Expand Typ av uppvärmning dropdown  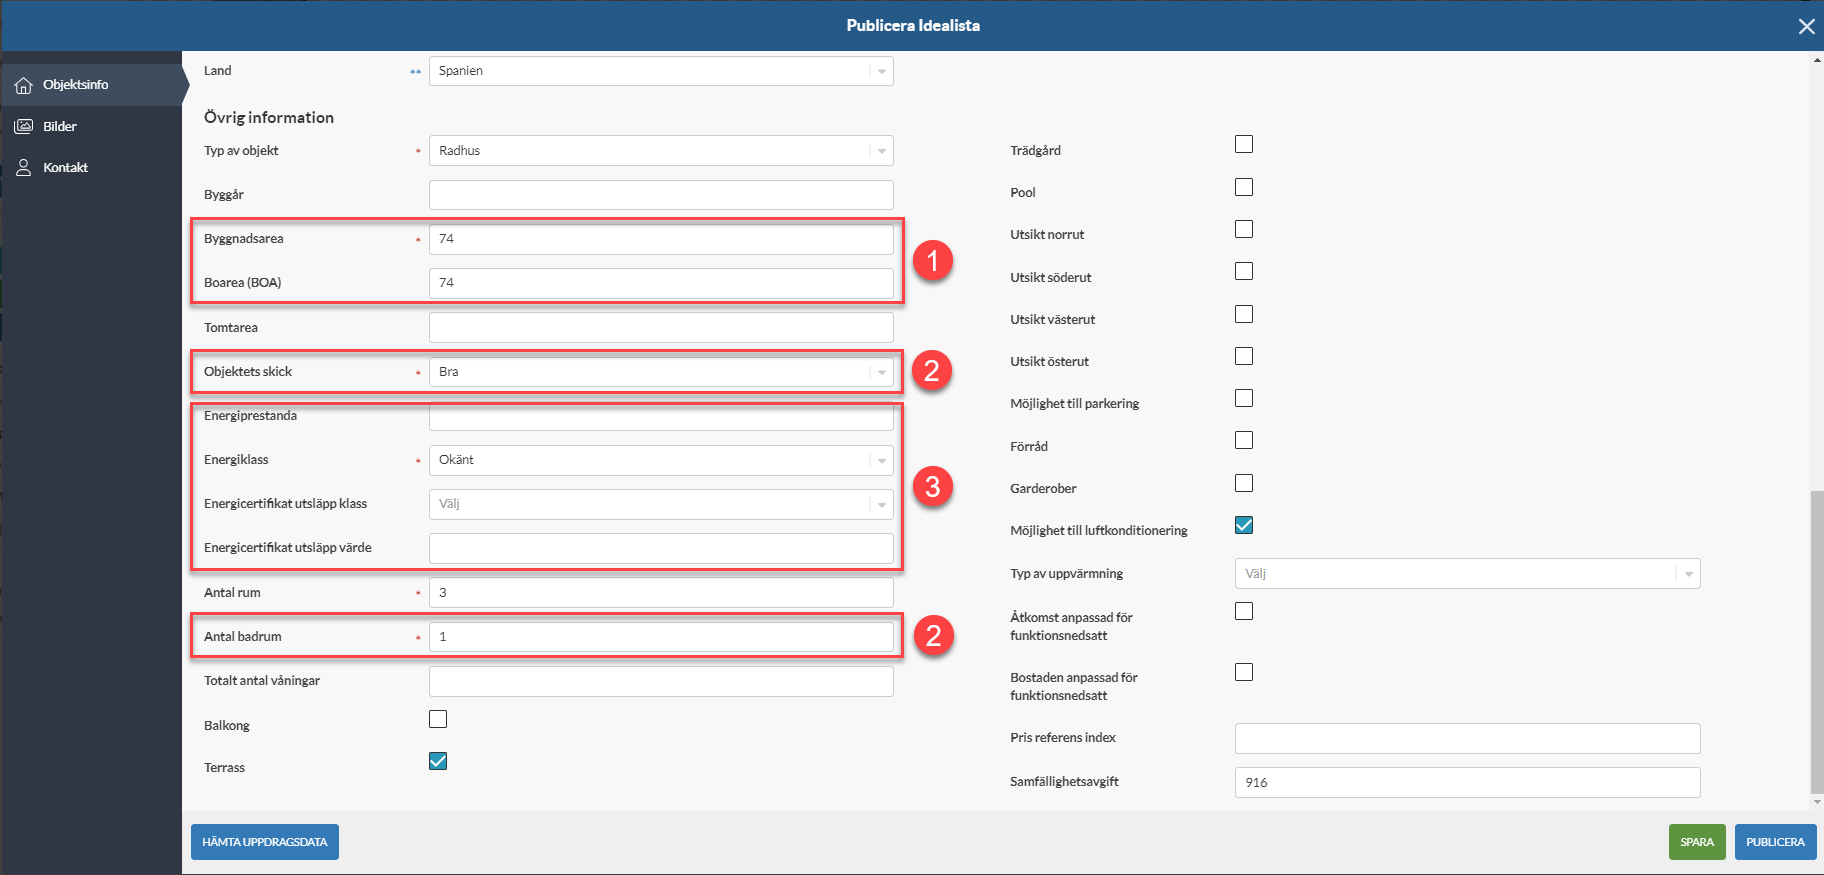coord(1467,574)
